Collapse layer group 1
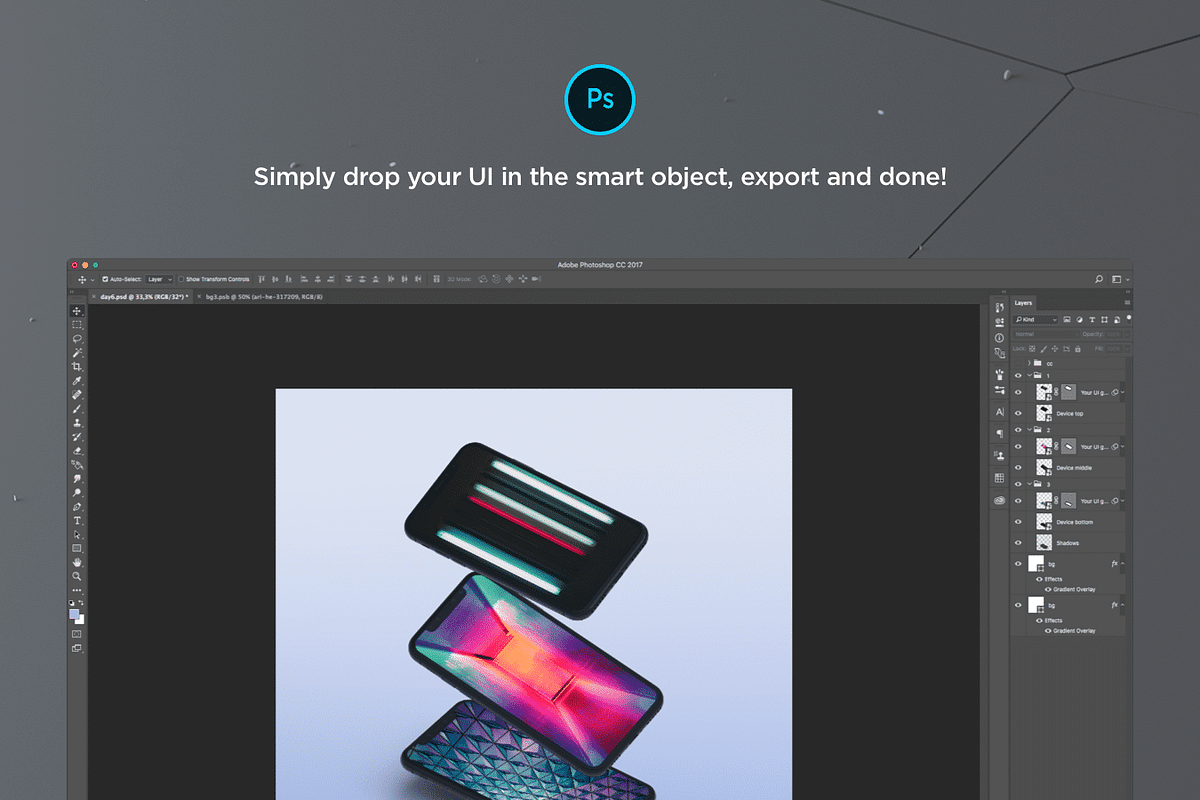 tap(1029, 375)
